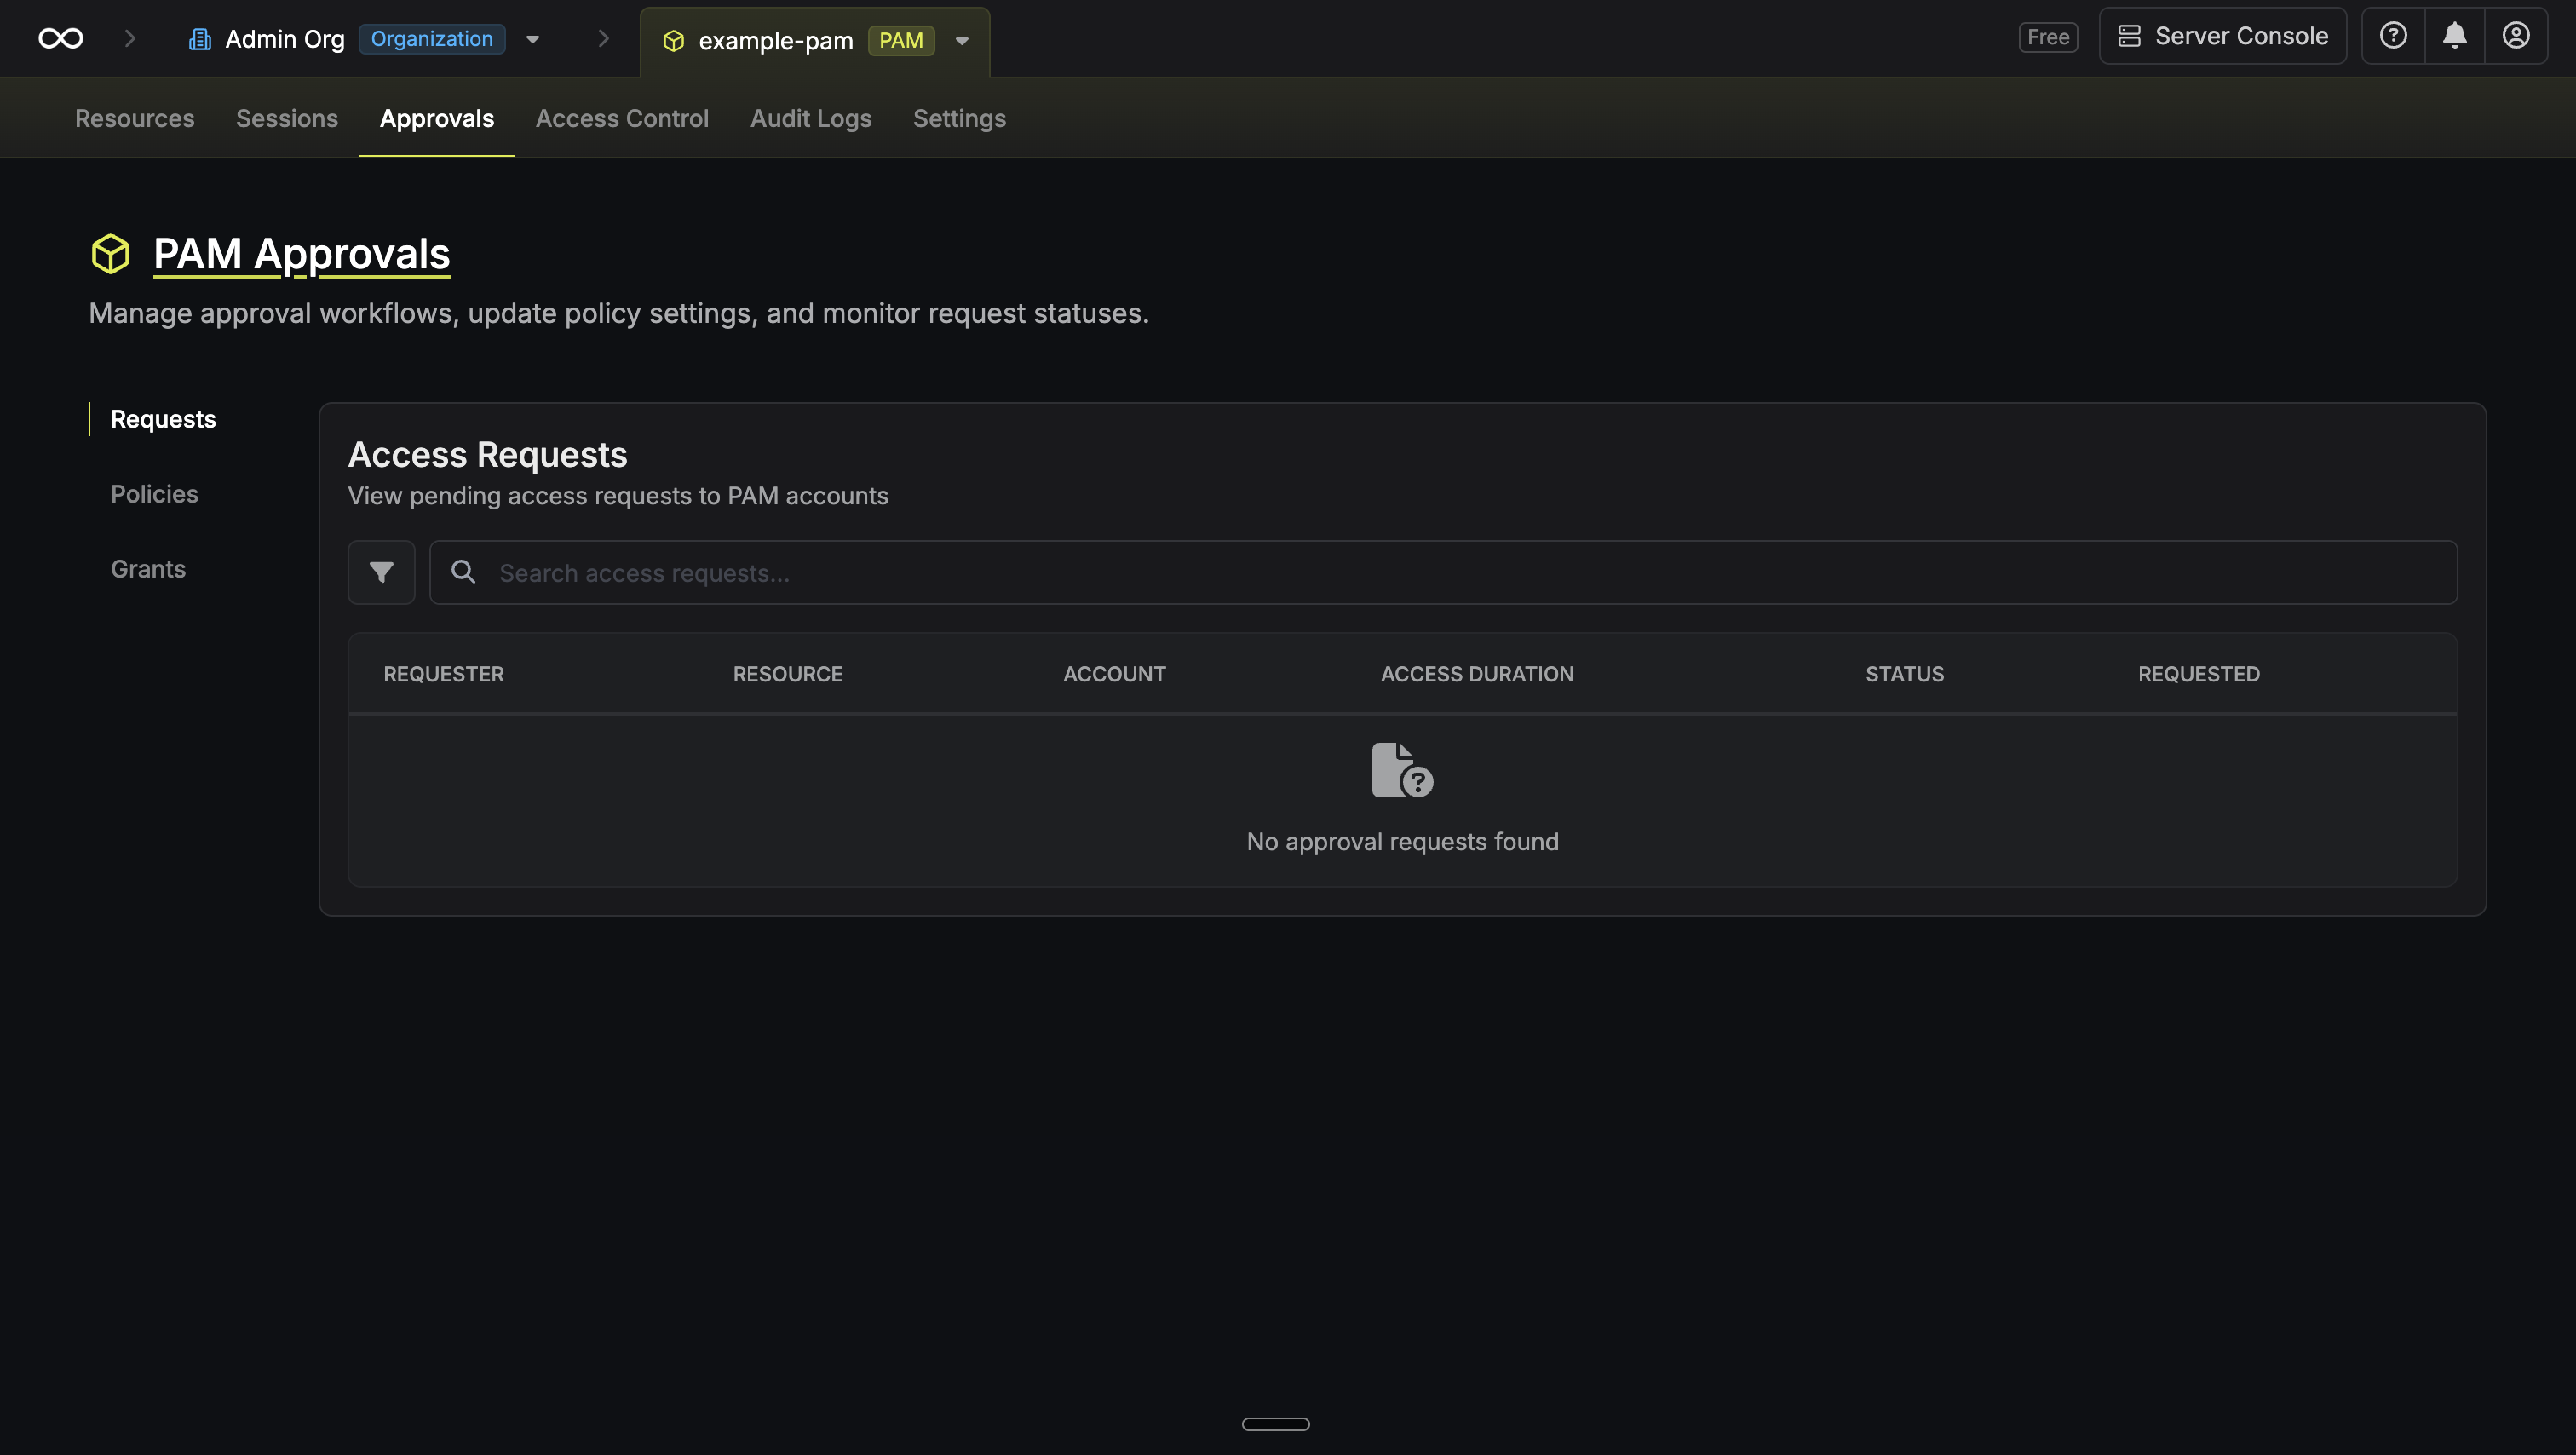2576x1455 pixels.
Task: Click the chevron before example-pam
Action: (x=603, y=38)
